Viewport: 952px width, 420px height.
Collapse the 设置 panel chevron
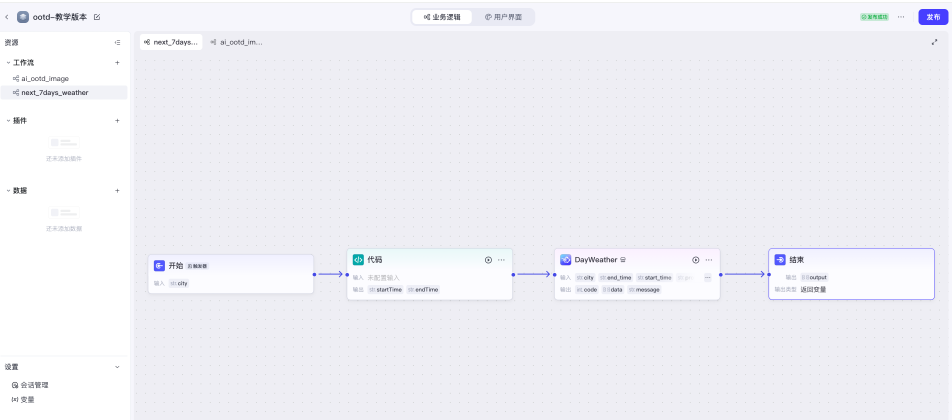click(117, 367)
